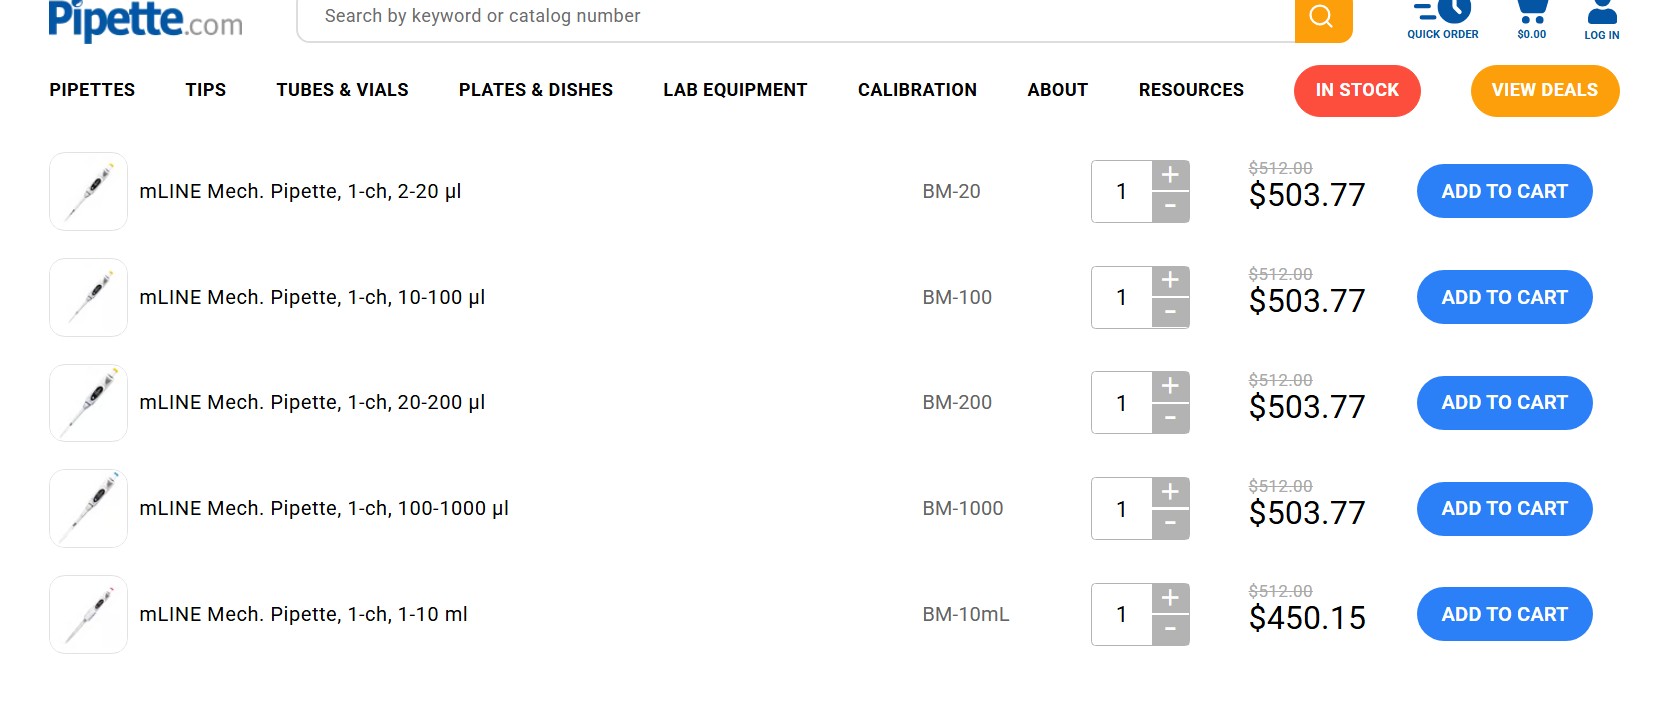
Task: Add the 1-10 ml pipette to cart
Action: (x=1504, y=614)
